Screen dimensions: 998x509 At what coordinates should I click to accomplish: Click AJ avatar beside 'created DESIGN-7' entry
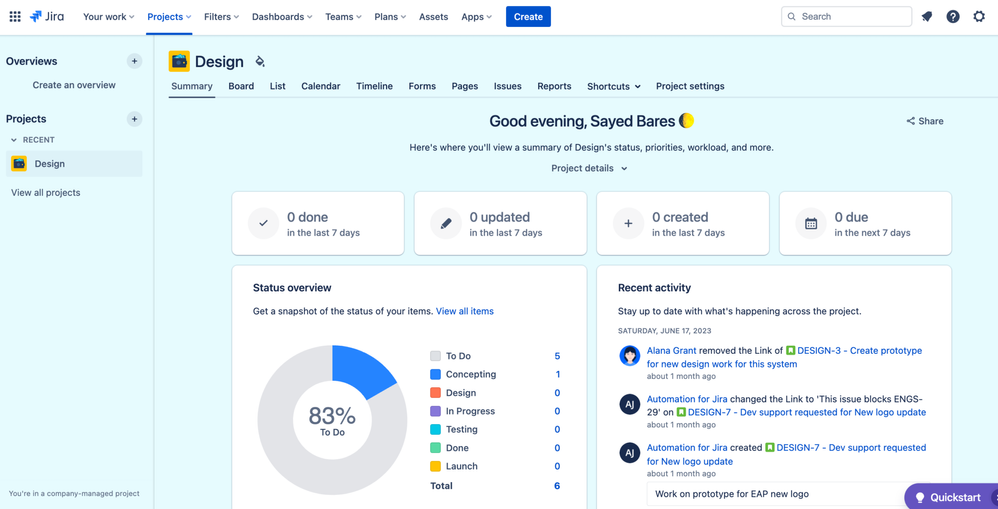(629, 453)
